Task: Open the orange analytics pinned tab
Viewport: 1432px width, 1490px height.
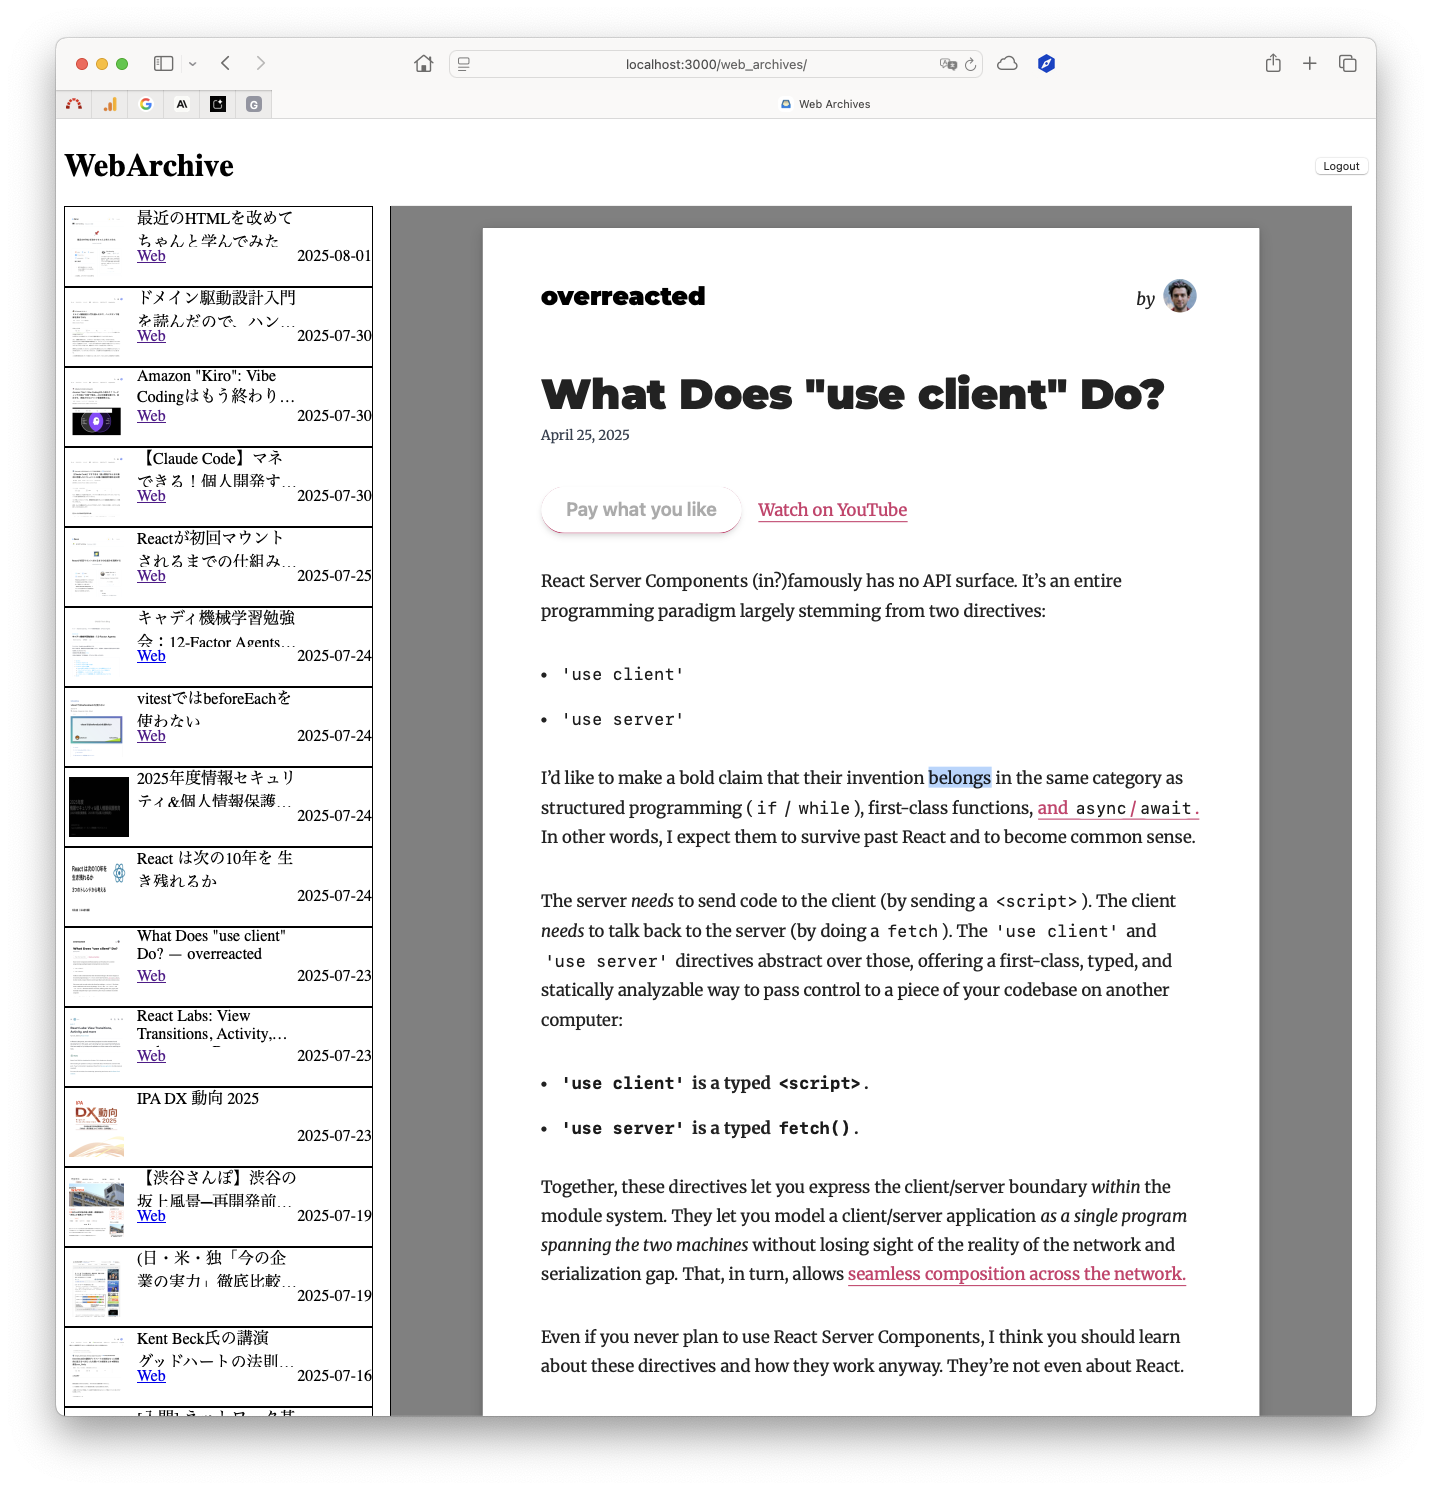Action: pos(110,104)
